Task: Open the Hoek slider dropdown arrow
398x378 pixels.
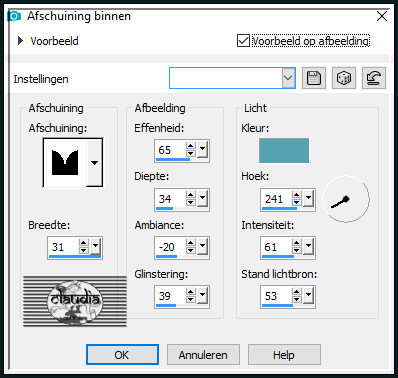Action: tap(308, 198)
